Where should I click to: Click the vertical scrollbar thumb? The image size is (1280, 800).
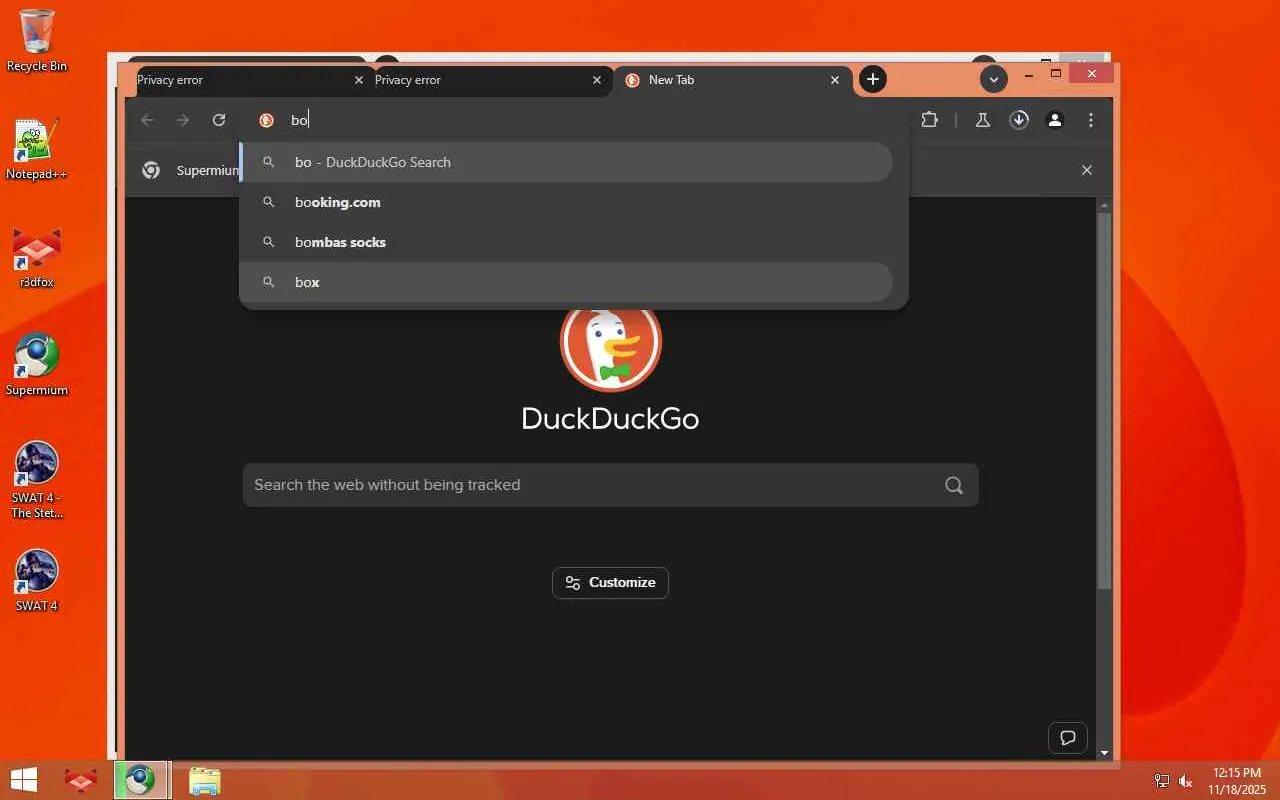(x=1104, y=400)
